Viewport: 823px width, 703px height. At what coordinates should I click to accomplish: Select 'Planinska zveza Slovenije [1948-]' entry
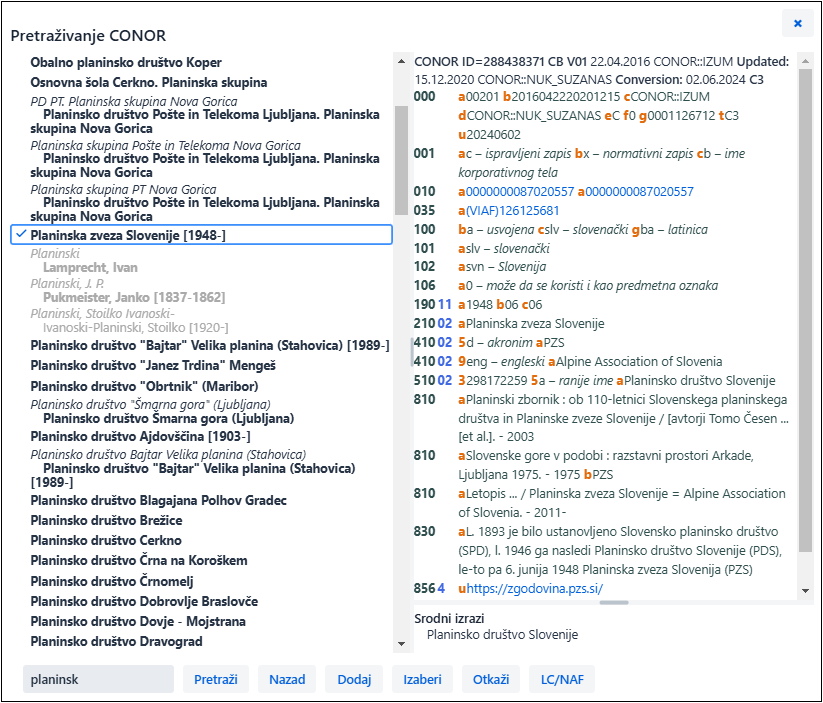pos(202,235)
